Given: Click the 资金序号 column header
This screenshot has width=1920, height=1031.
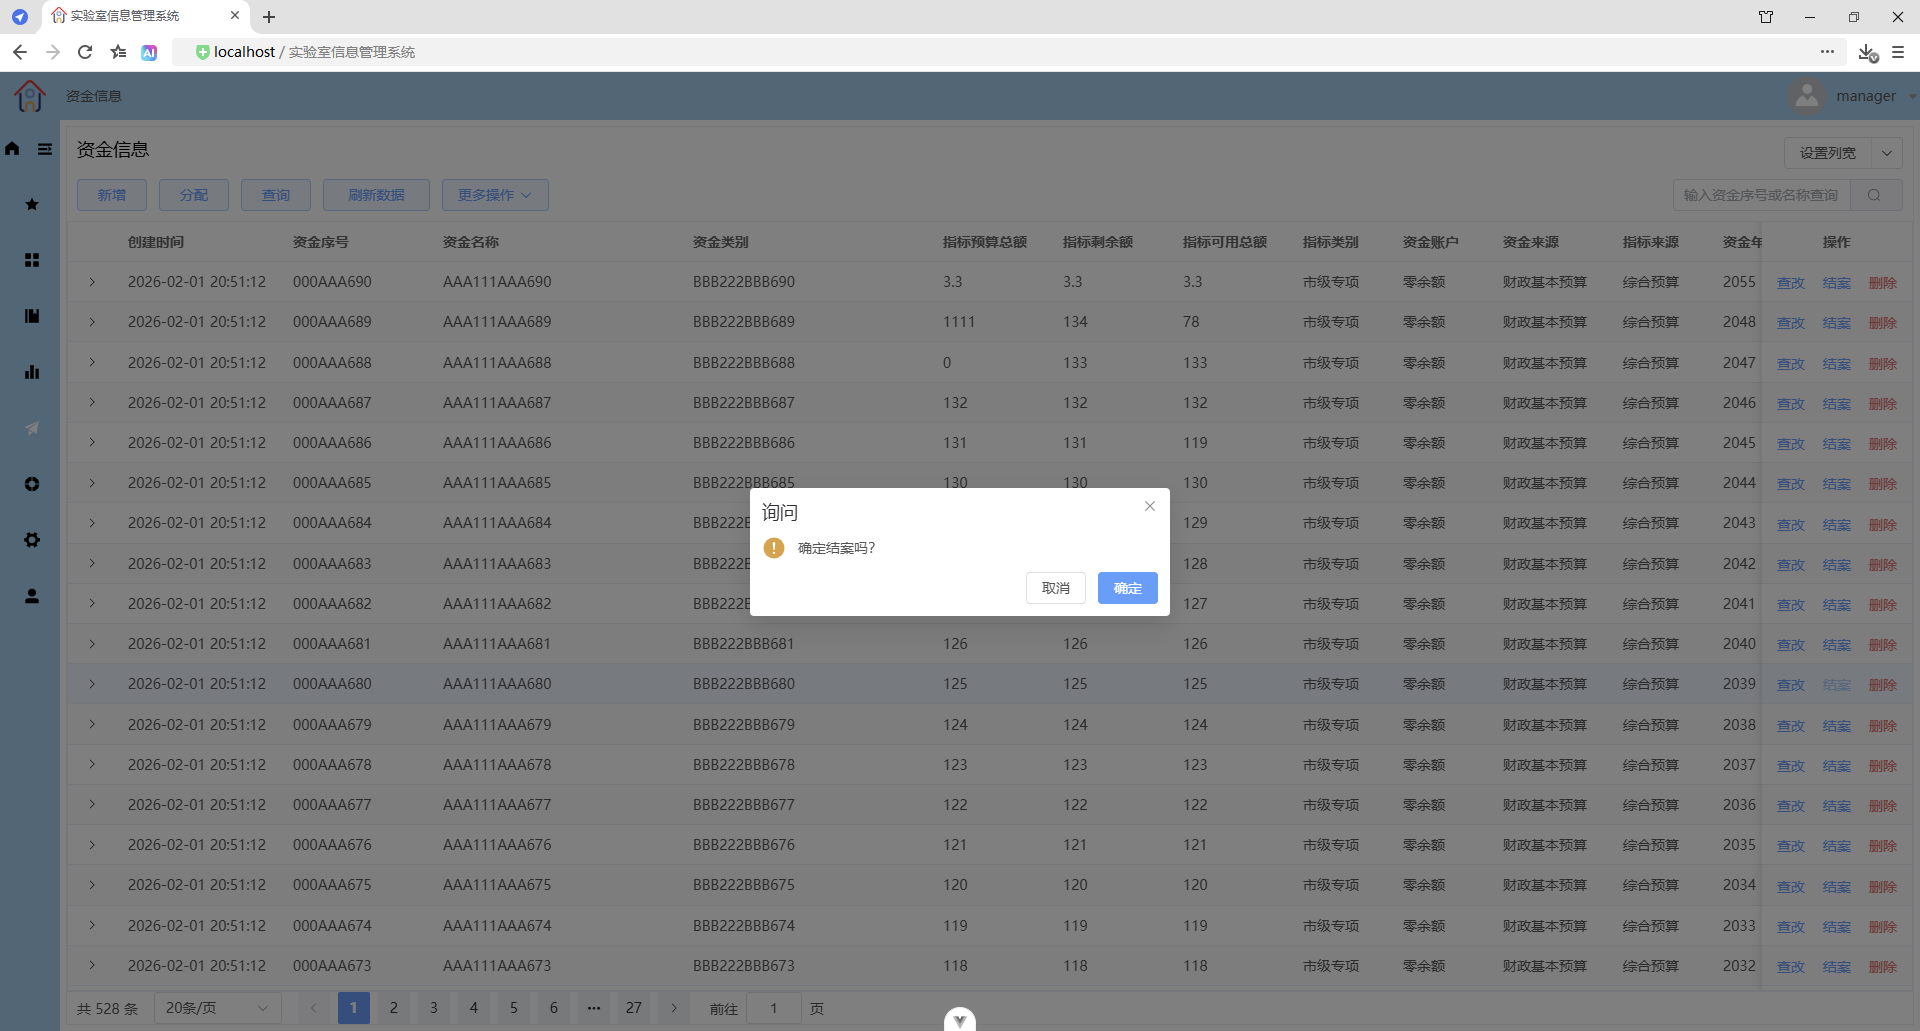Looking at the screenshot, I should pos(321,242).
